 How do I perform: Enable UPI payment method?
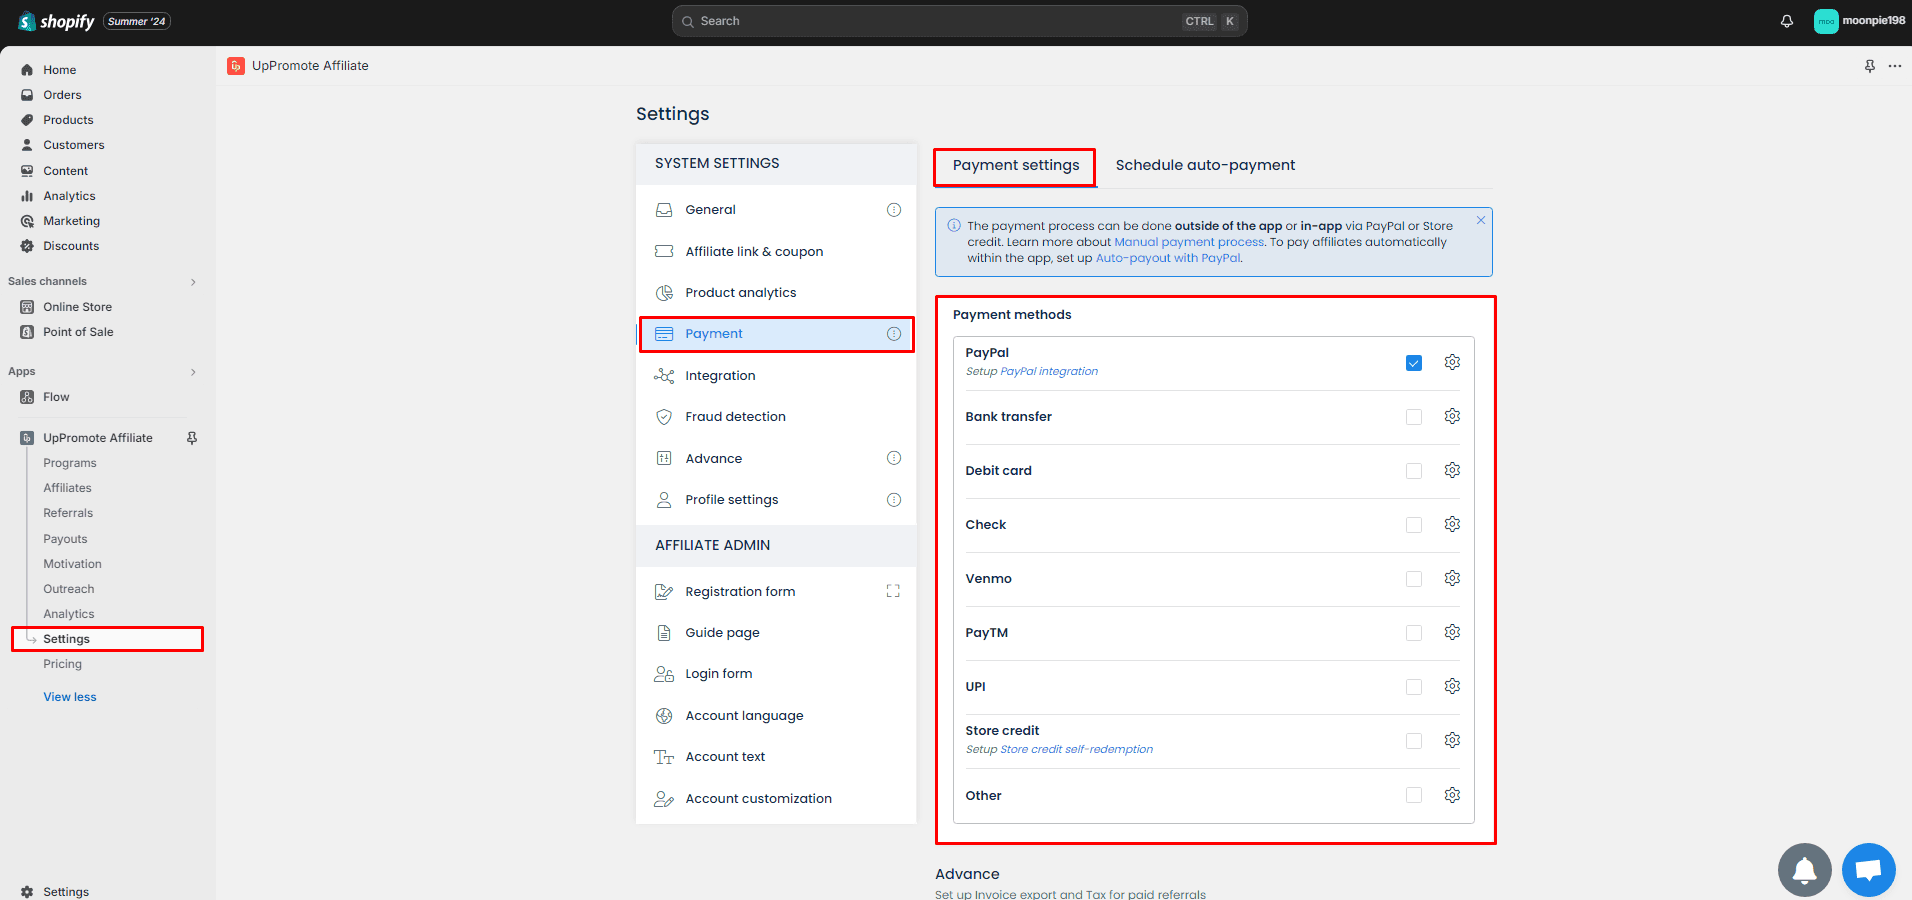(1414, 687)
